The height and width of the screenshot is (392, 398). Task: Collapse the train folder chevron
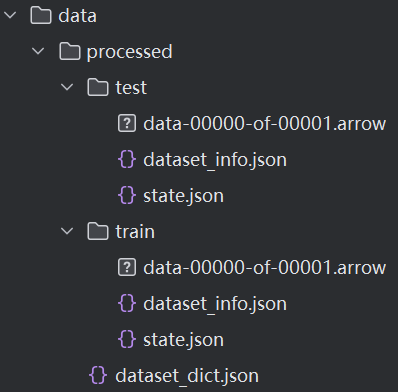pyautogui.click(x=67, y=231)
